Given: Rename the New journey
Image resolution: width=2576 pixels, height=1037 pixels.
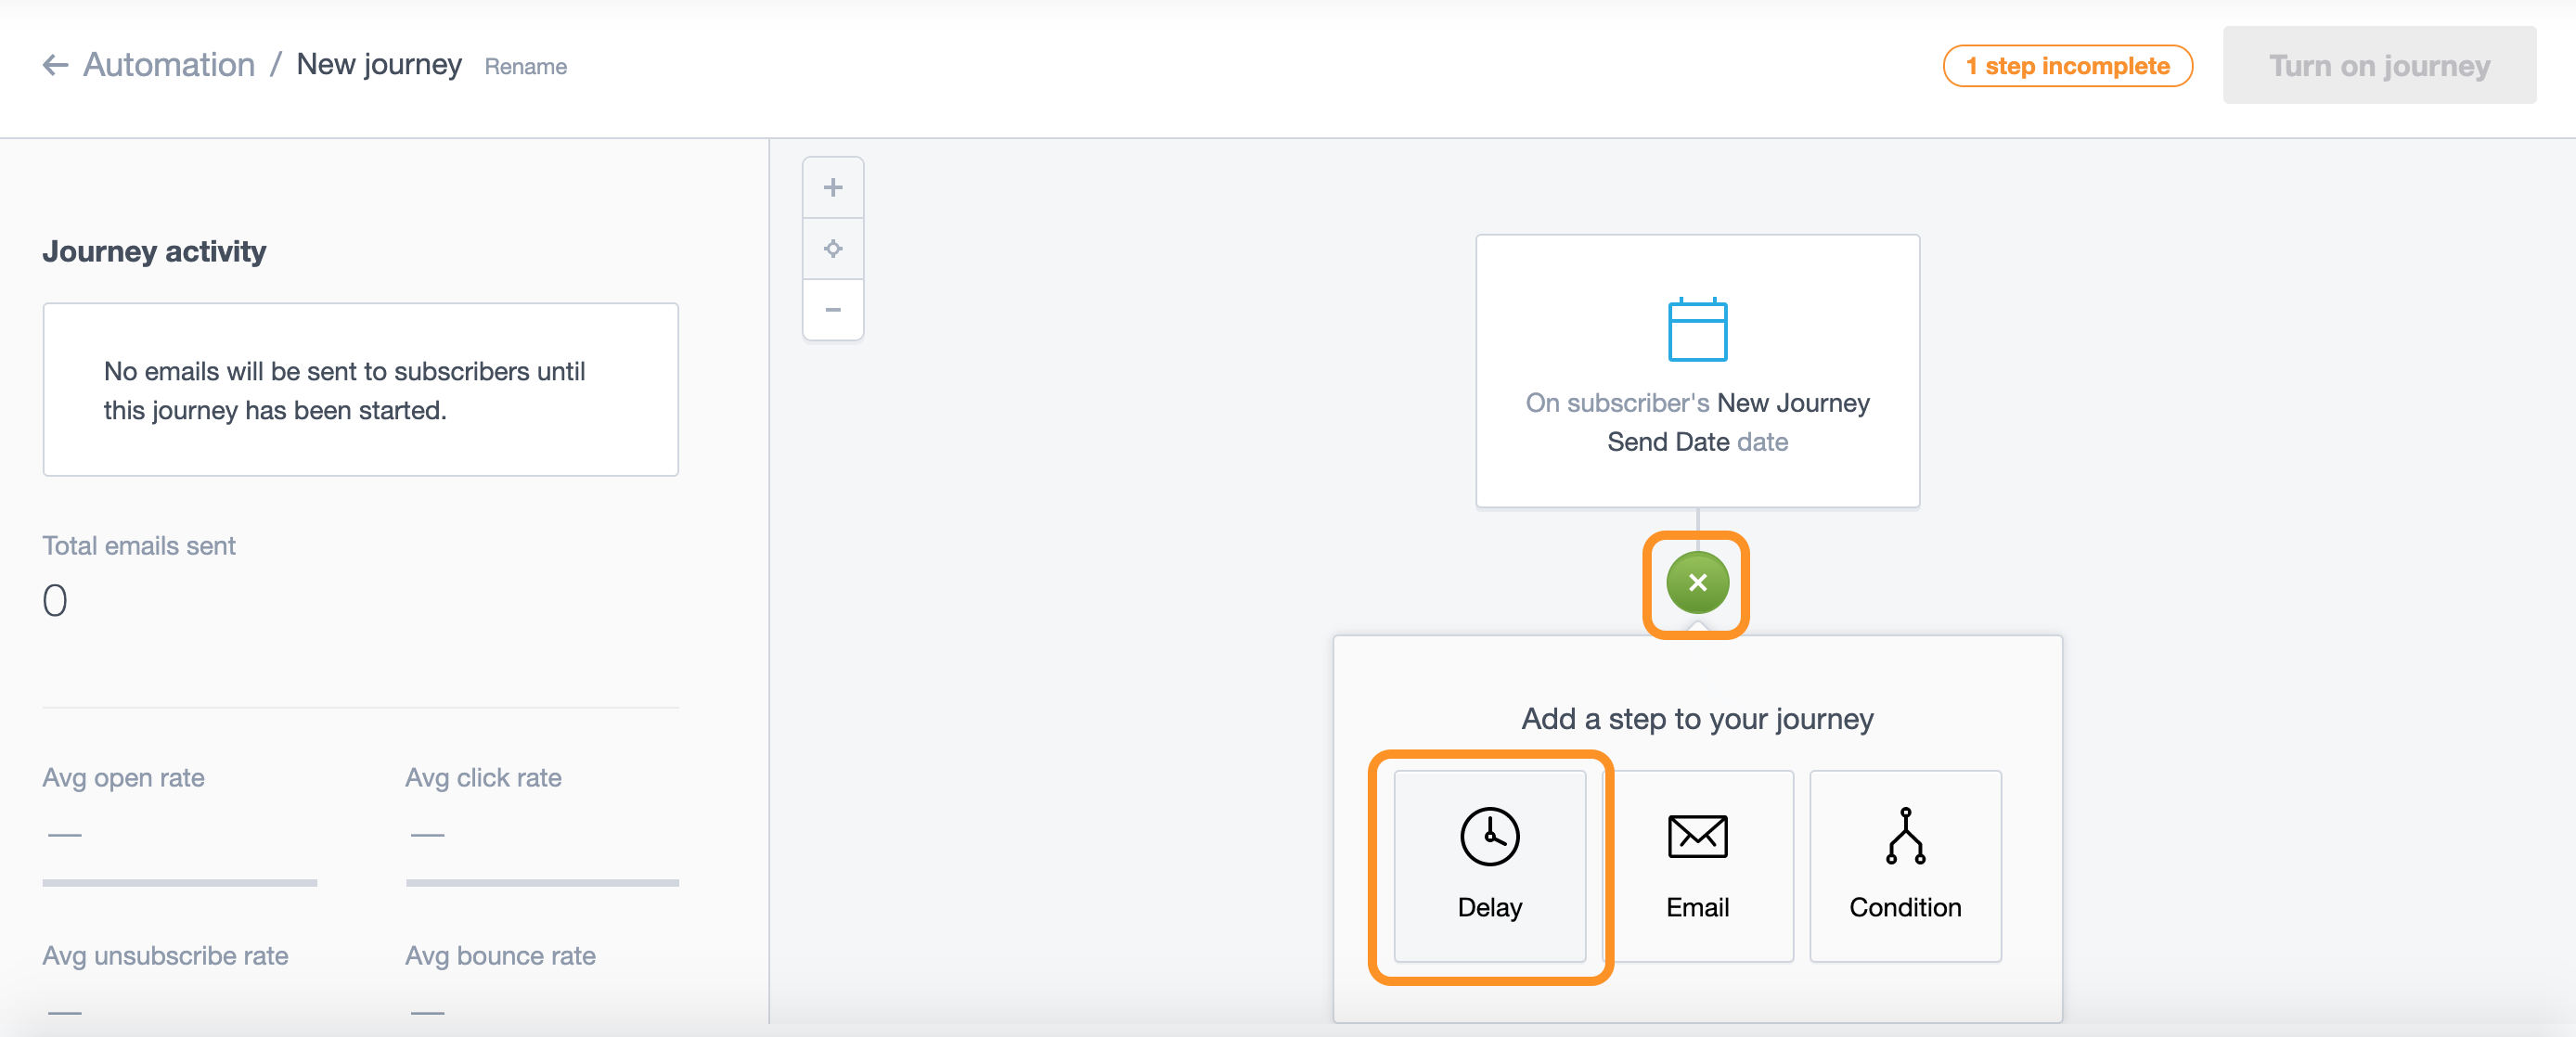Looking at the screenshot, I should [x=525, y=67].
